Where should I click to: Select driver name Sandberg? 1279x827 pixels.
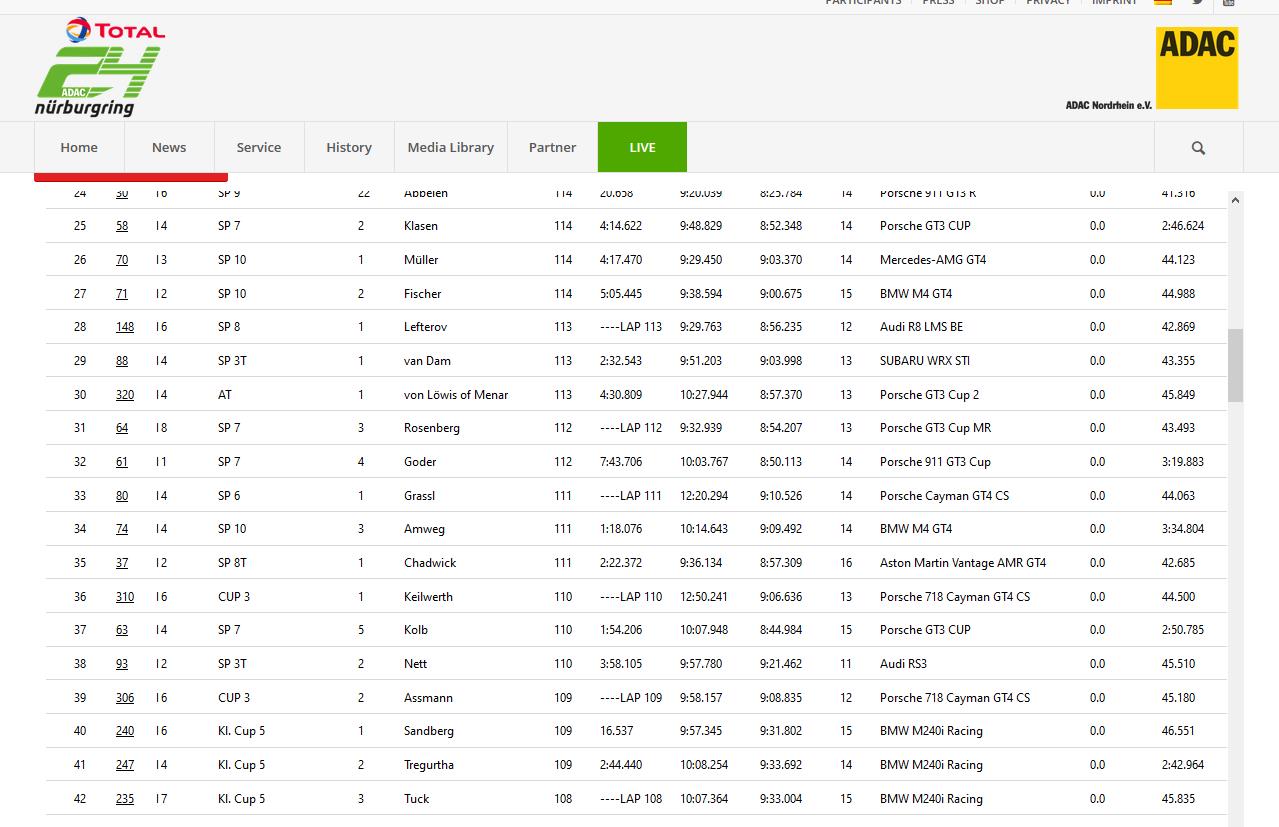pos(429,731)
